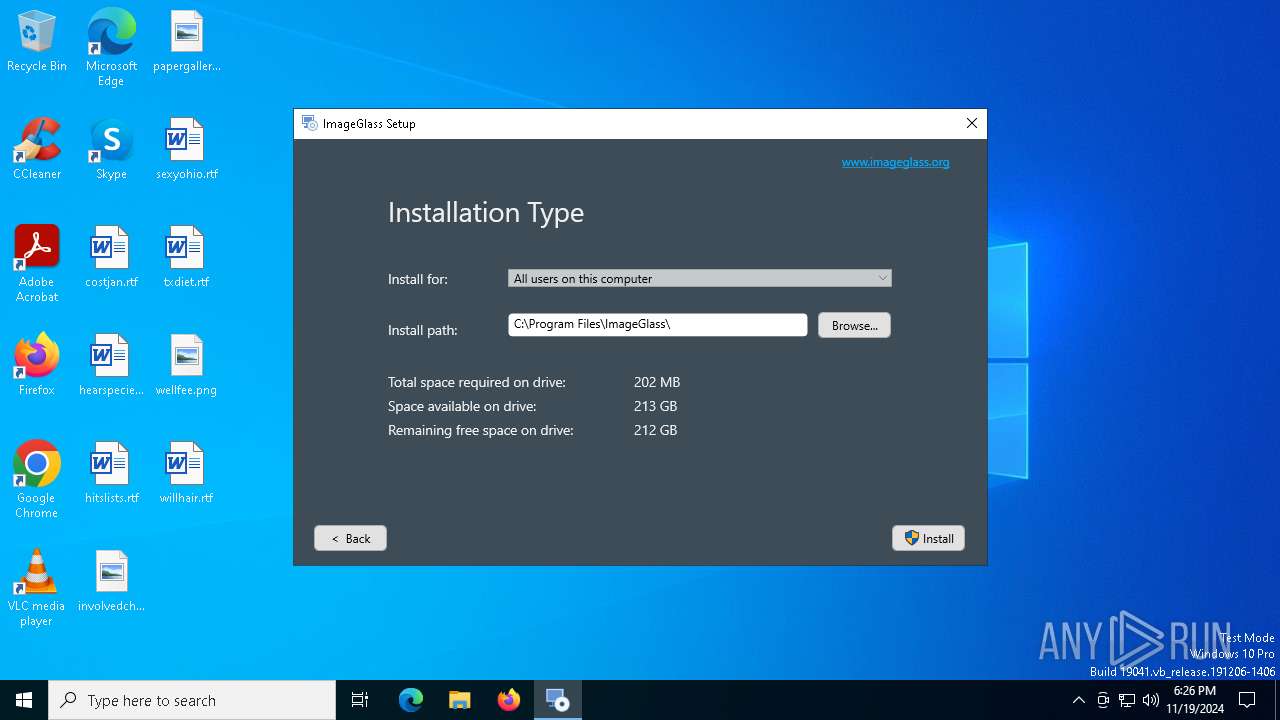Select the costjan.rtf document icon
This screenshot has height=720, width=1280.
point(111,257)
